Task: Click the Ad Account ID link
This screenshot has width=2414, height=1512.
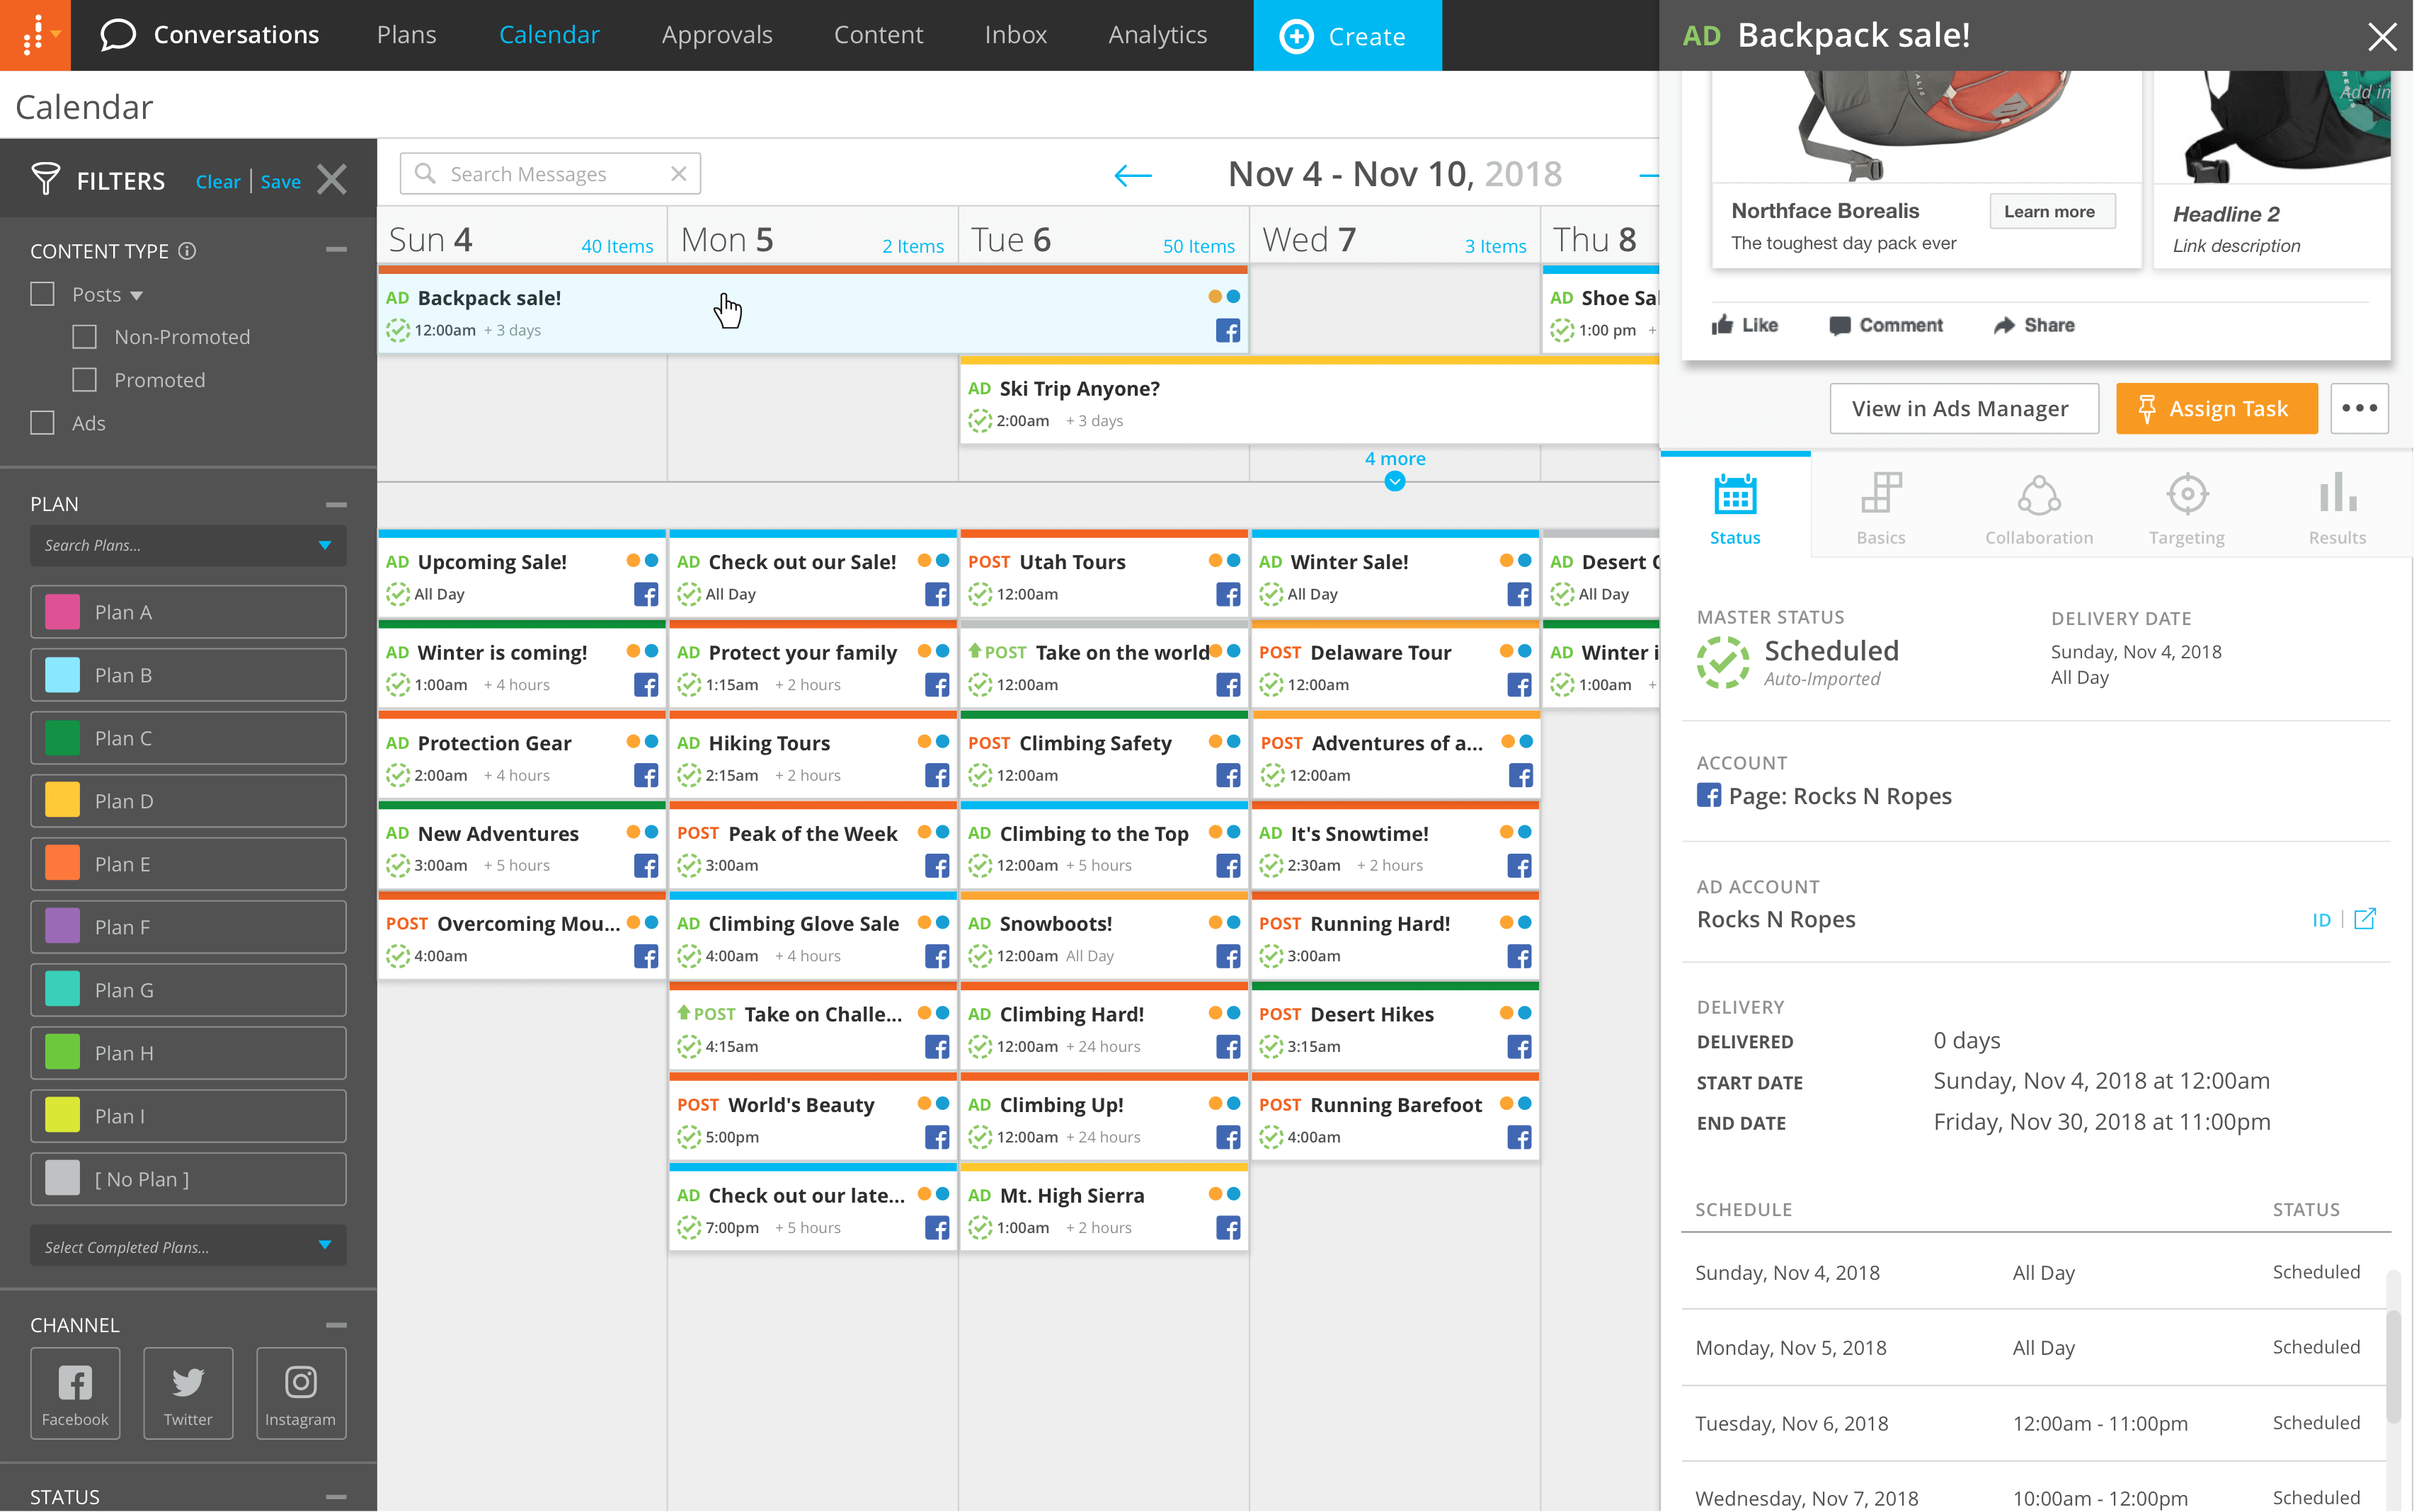Action: [x=2321, y=920]
